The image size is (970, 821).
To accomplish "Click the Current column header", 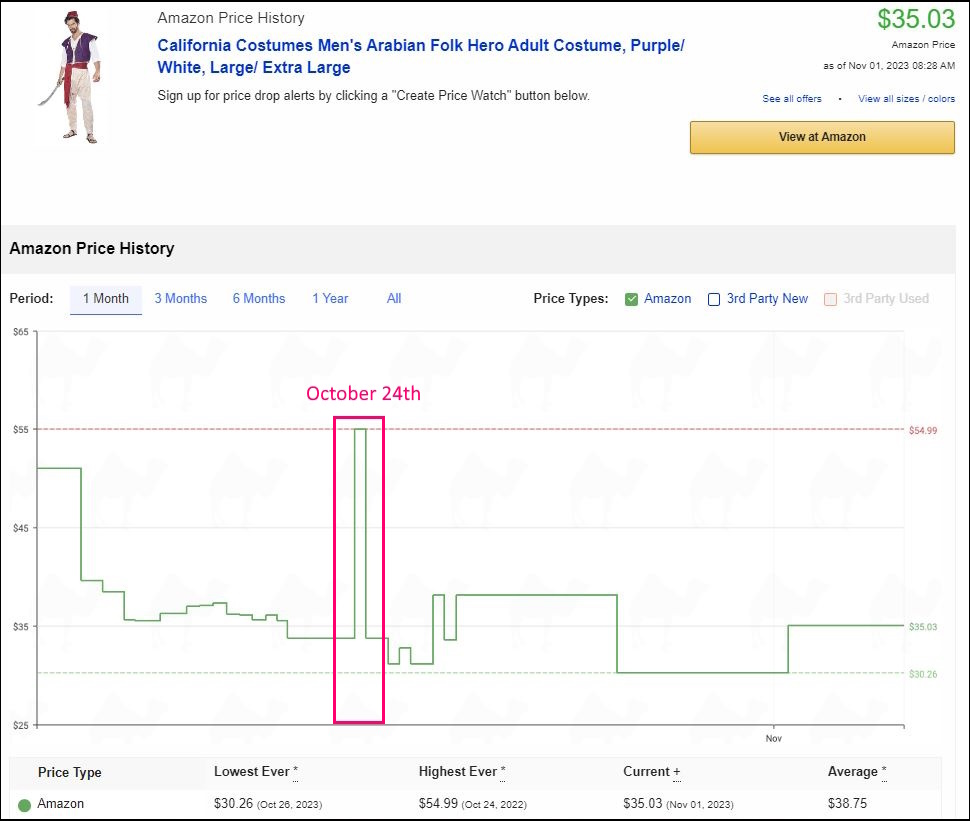I will pos(652,772).
